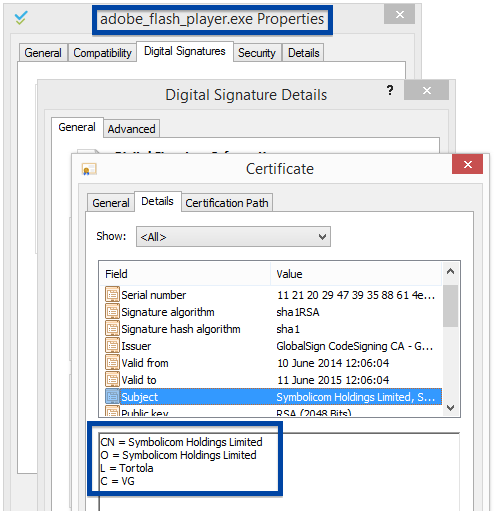This screenshot has width=496, height=511.
Task: Click the L = Tortola line
Action: (127, 468)
